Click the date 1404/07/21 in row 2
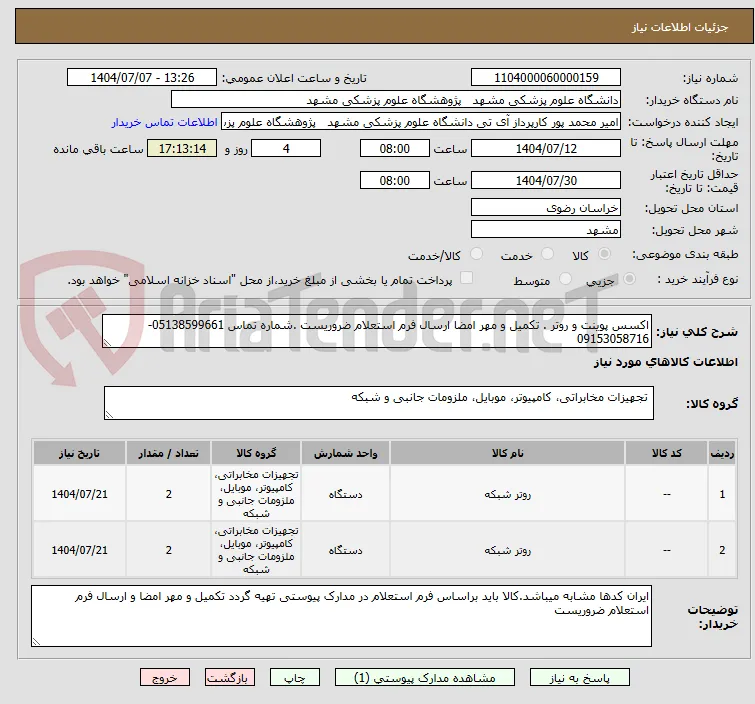Screen dimensions: 755x704 (79, 550)
